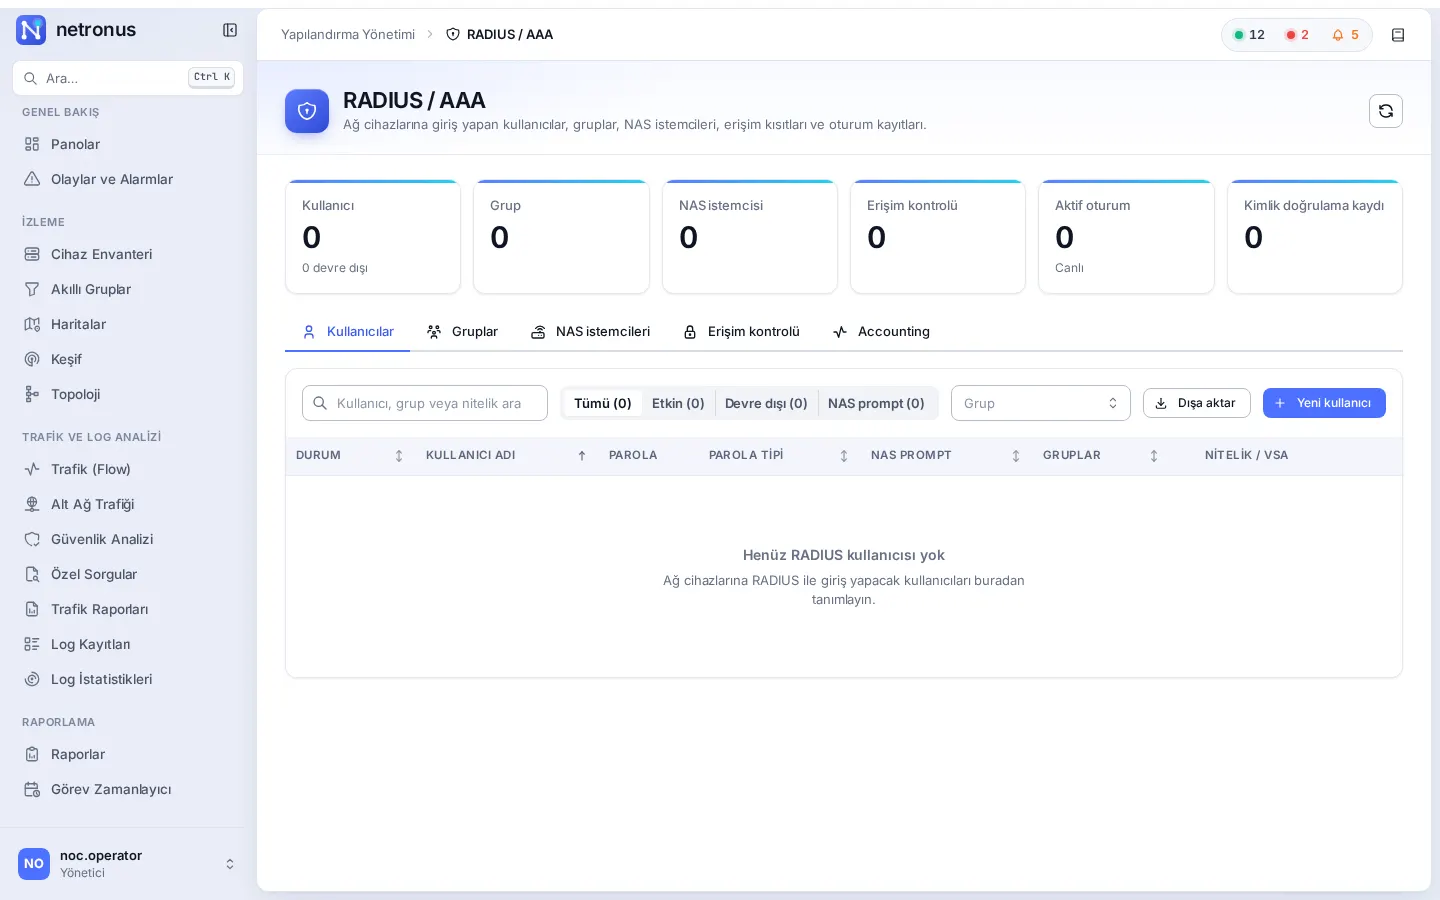Click the netronus logo icon

(31, 30)
